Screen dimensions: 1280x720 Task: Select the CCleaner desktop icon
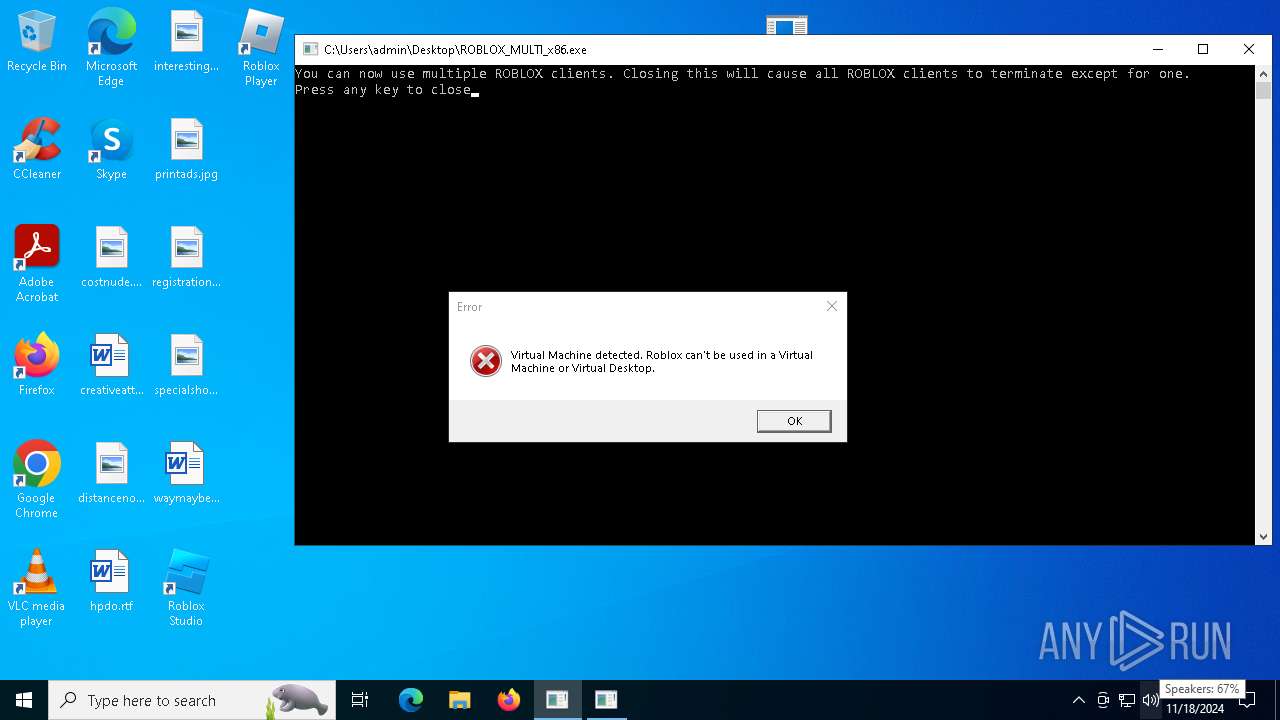click(37, 150)
